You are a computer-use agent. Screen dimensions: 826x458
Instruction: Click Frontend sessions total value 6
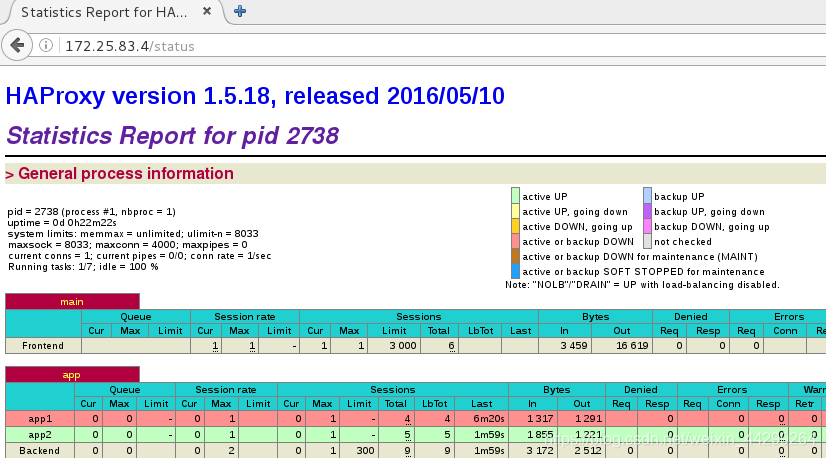[x=451, y=346]
